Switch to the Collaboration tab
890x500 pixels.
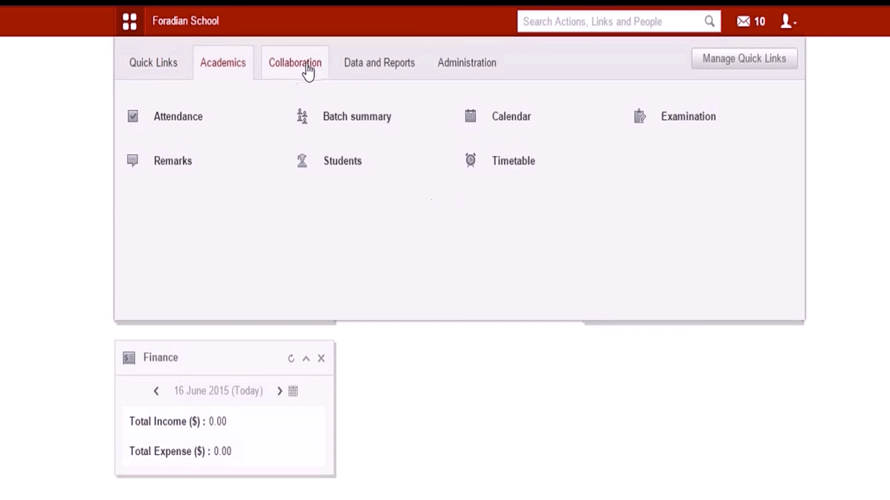[x=294, y=62]
